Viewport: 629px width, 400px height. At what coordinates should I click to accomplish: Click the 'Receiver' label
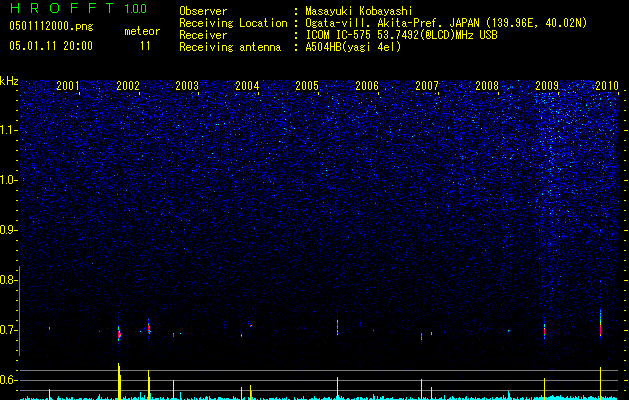(203, 35)
